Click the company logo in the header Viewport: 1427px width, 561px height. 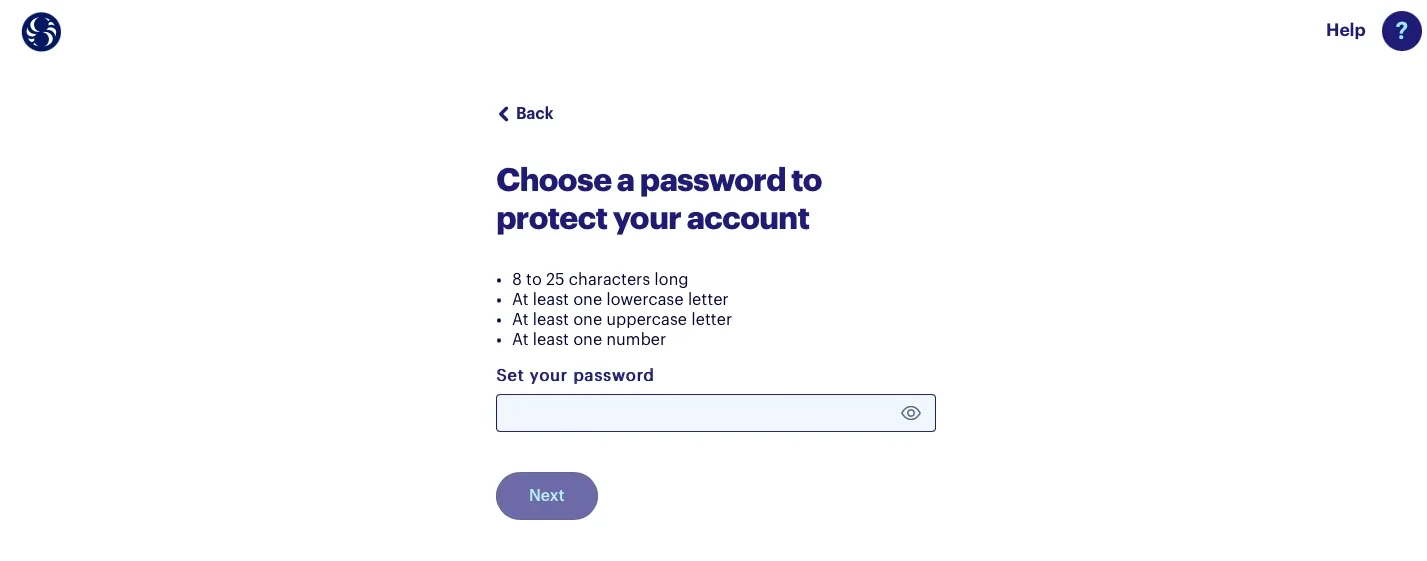tap(41, 32)
